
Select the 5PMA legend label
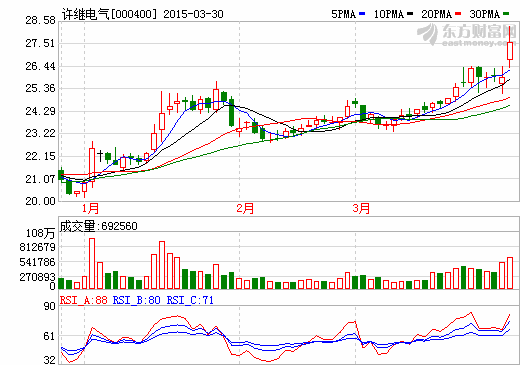point(344,14)
